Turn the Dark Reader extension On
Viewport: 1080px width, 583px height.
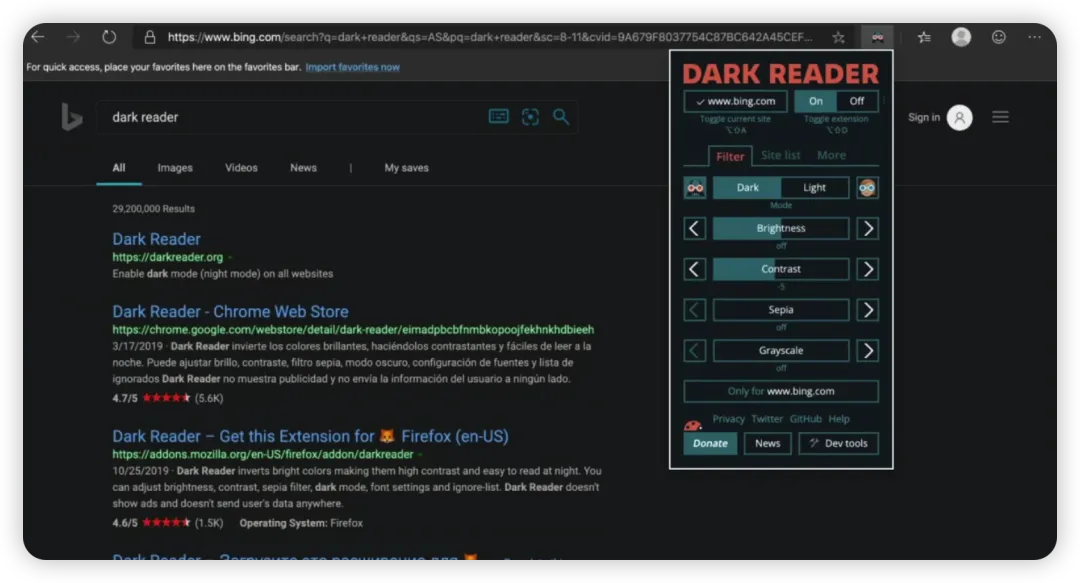coord(816,101)
